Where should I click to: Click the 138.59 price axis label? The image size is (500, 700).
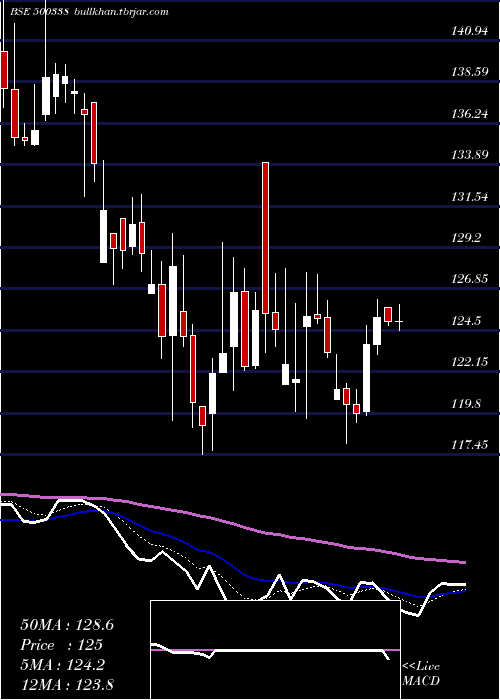469,72
